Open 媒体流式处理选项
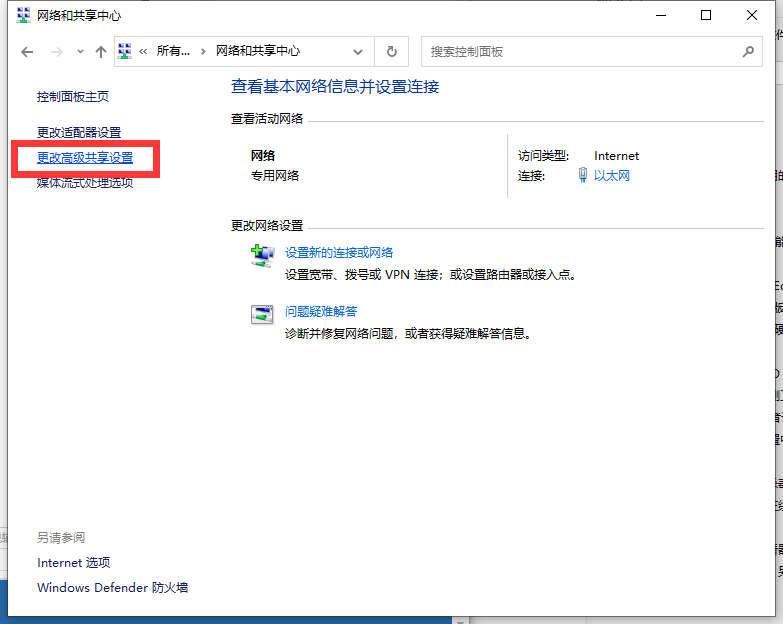783x624 pixels. pyautogui.click(x=85, y=183)
